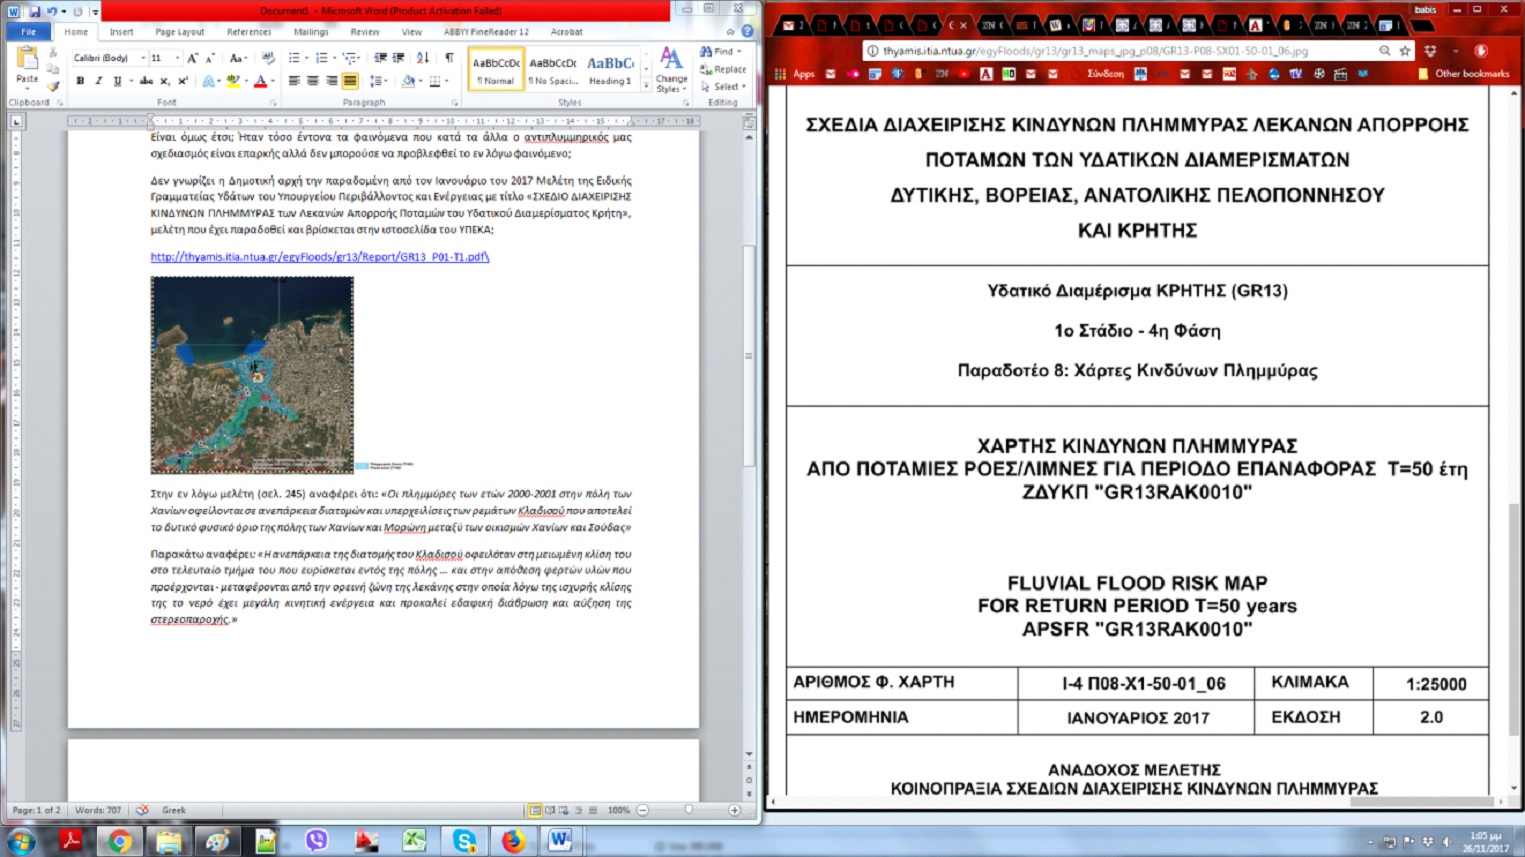Apply strikethrough to selected text
This screenshot has height=857, width=1525.
pos(147,81)
